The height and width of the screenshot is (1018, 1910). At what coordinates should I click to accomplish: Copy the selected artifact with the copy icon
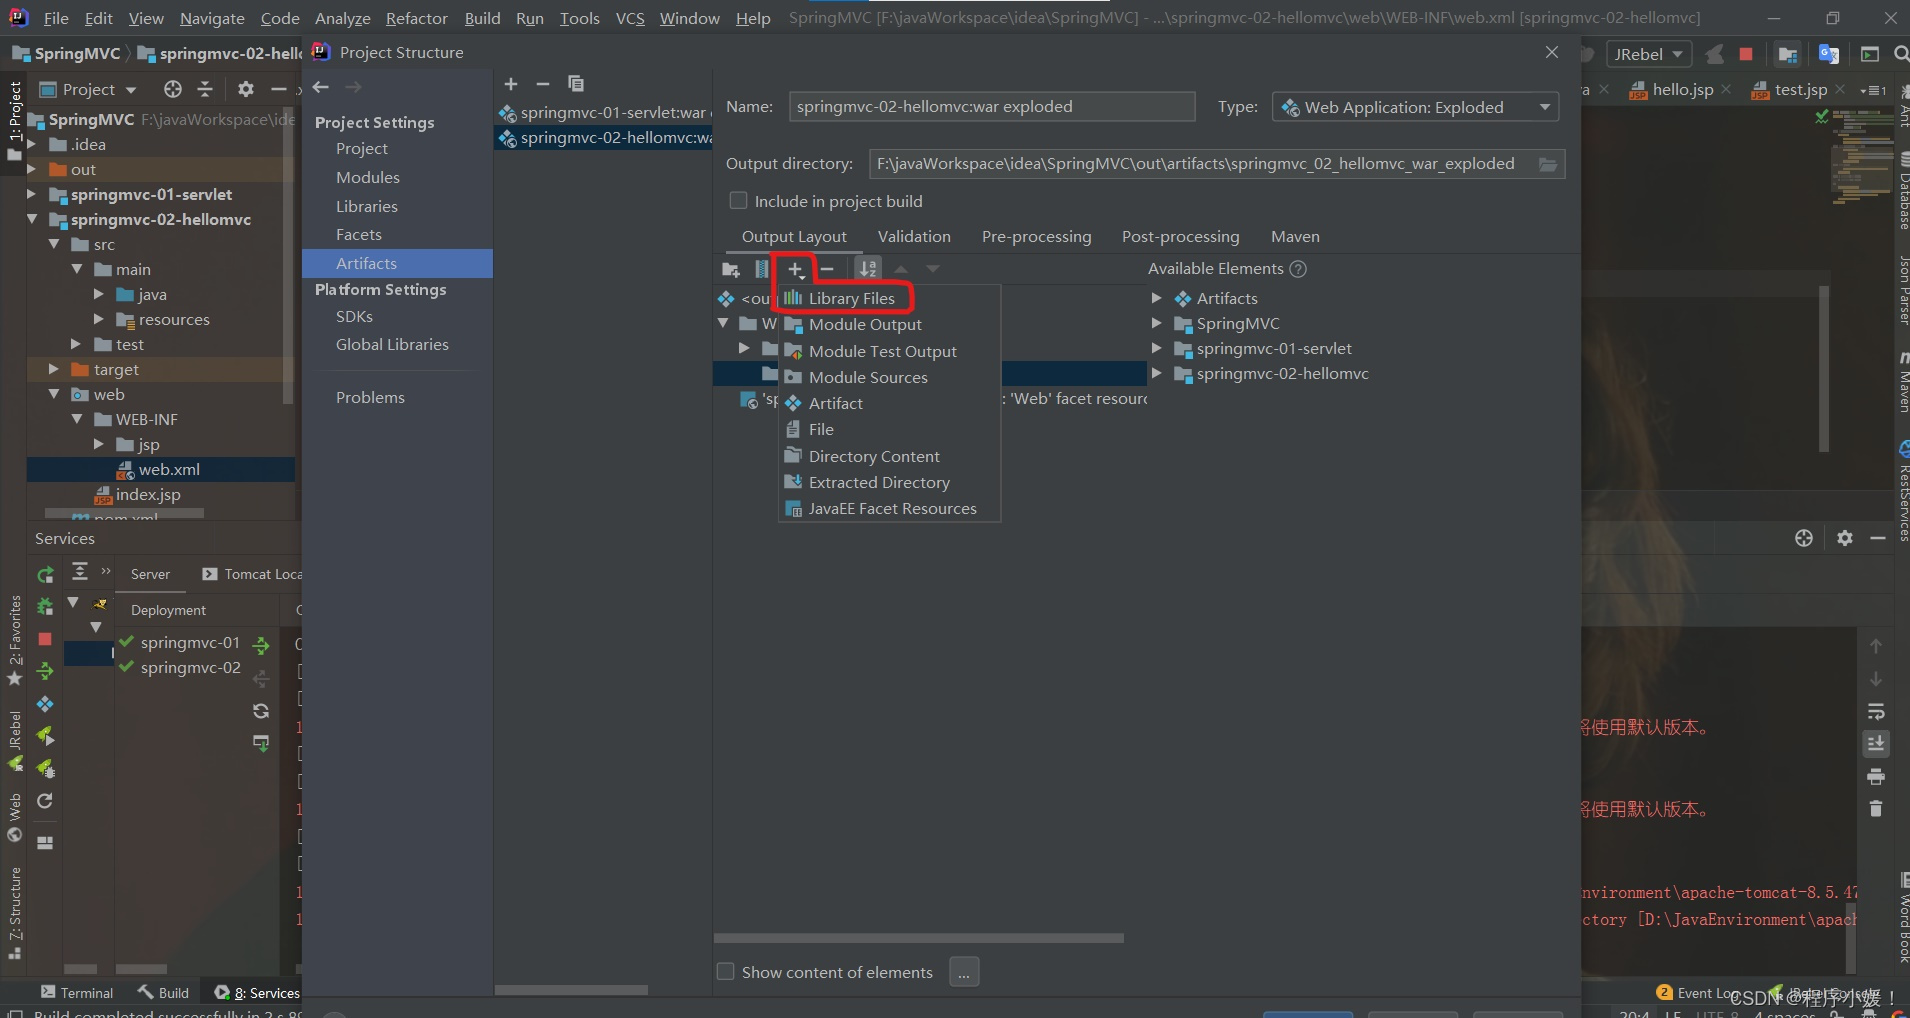click(576, 84)
